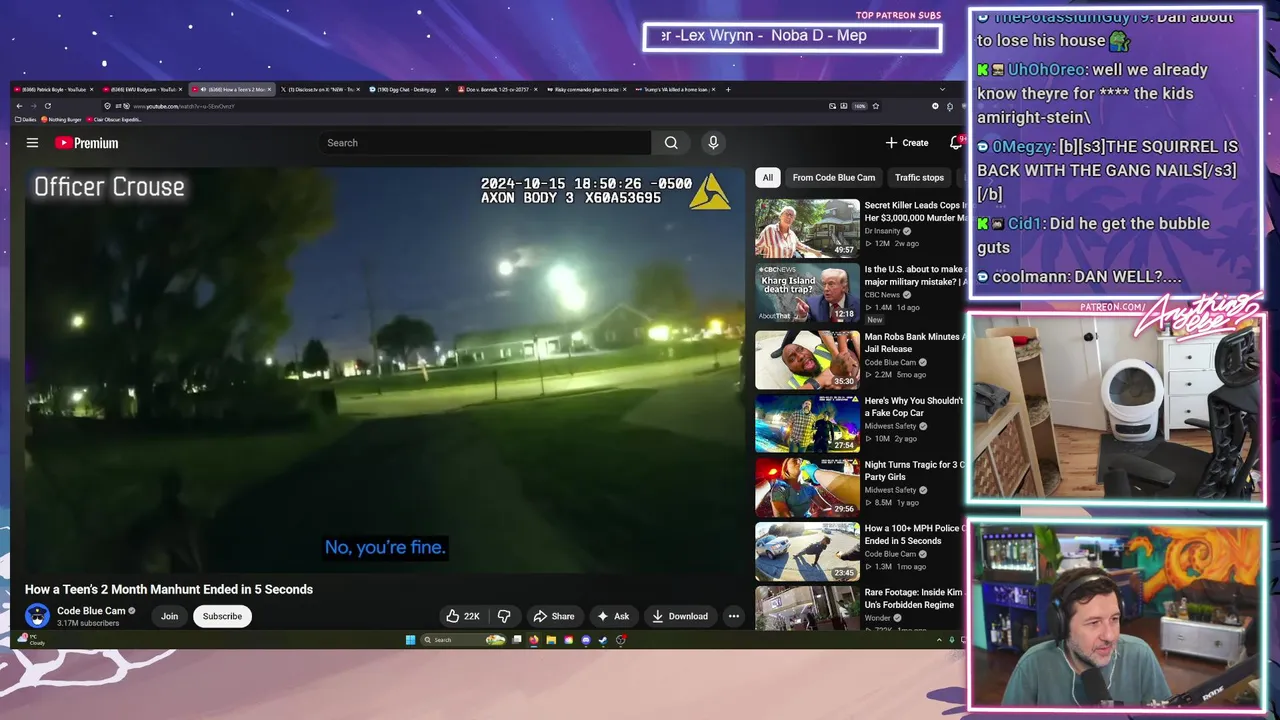The height and width of the screenshot is (720, 1280).
Task: Switch to Risky commando plan tab
Action: click(586, 89)
